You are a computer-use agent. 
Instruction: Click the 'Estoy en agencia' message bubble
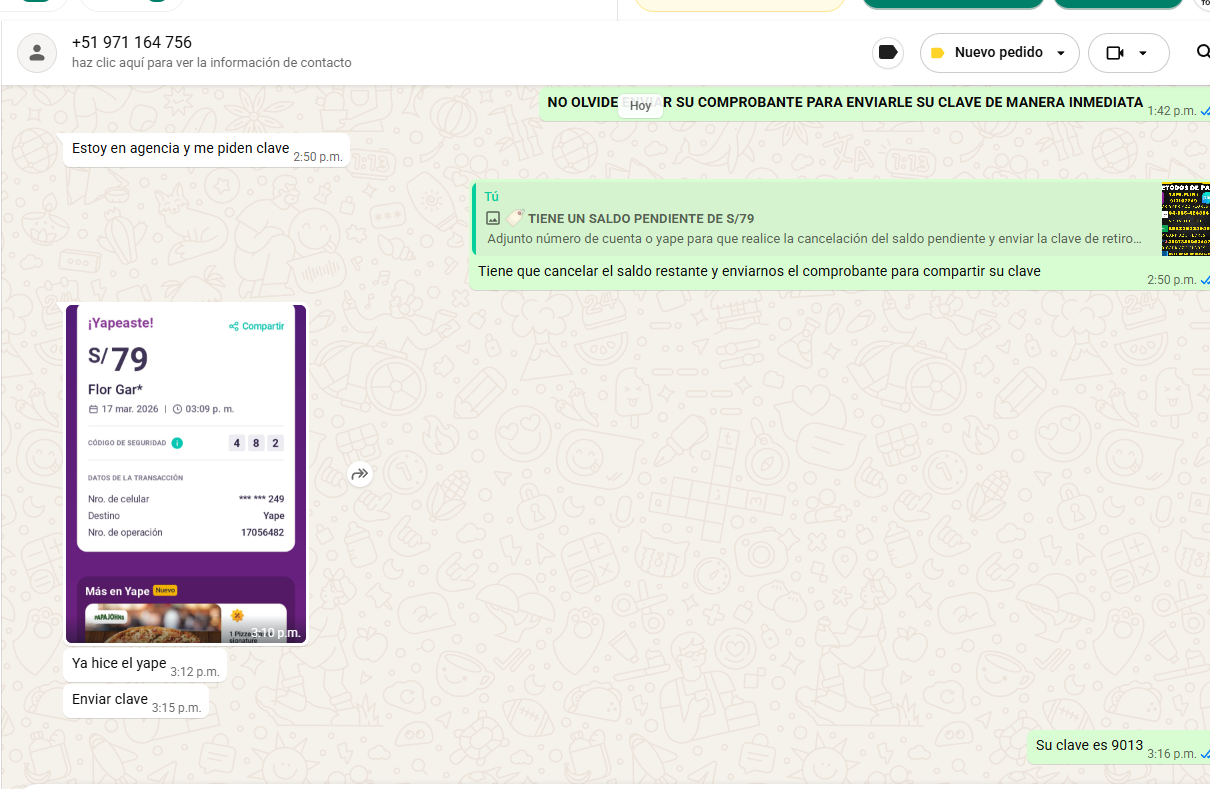point(180,148)
